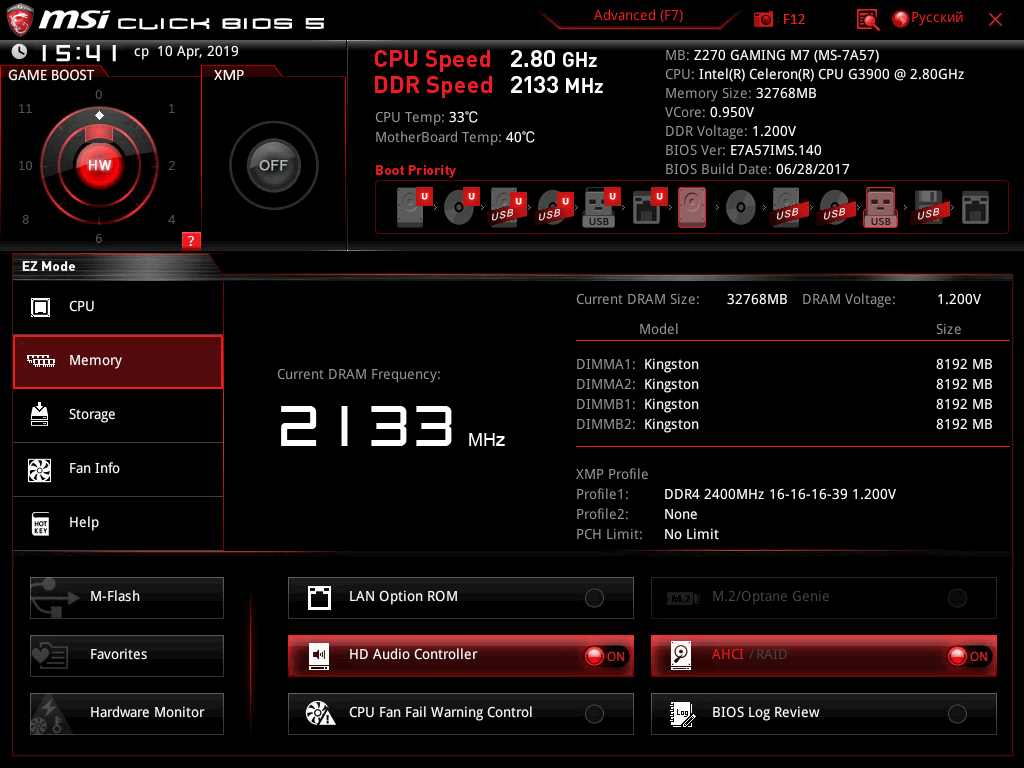Open Game Boost help question mark

(191, 240)
